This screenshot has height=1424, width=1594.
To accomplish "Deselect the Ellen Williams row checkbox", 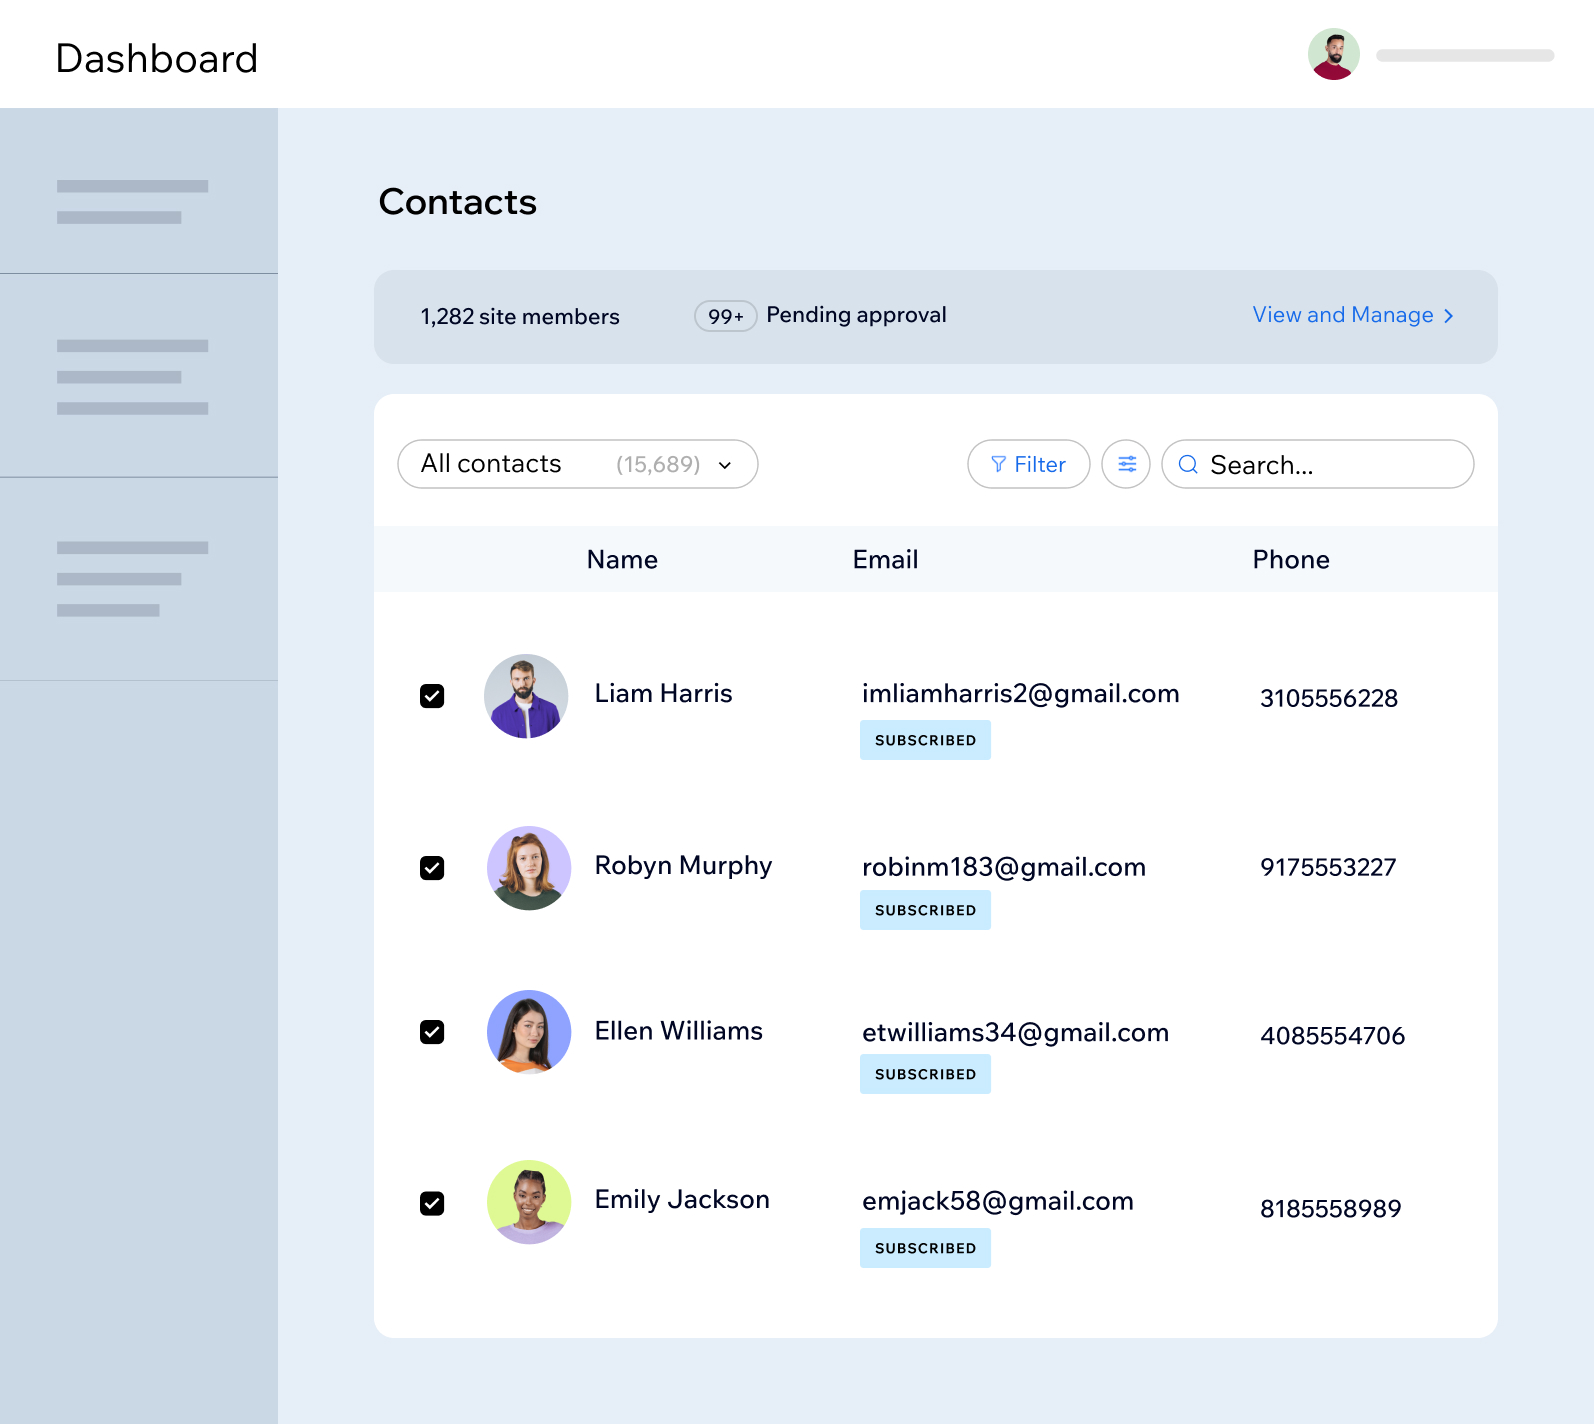I will [432, 1032].
